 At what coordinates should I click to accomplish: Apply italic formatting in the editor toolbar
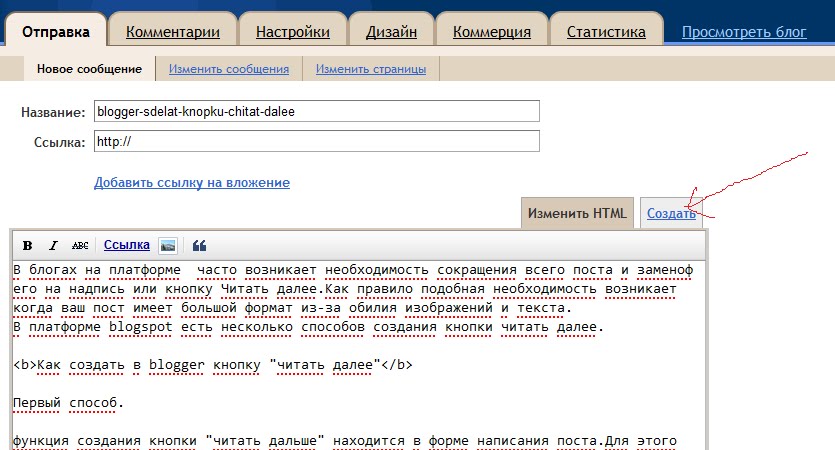[x=53, y=246]
